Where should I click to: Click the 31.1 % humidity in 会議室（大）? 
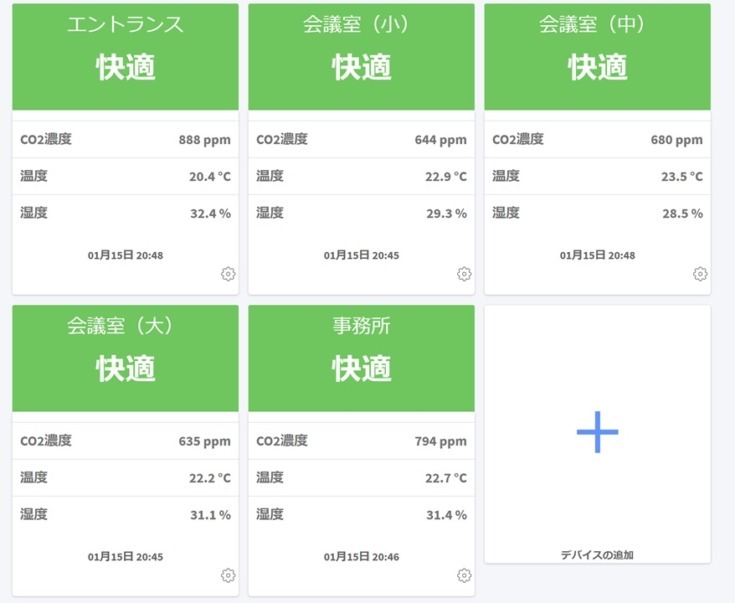(210, 515)
